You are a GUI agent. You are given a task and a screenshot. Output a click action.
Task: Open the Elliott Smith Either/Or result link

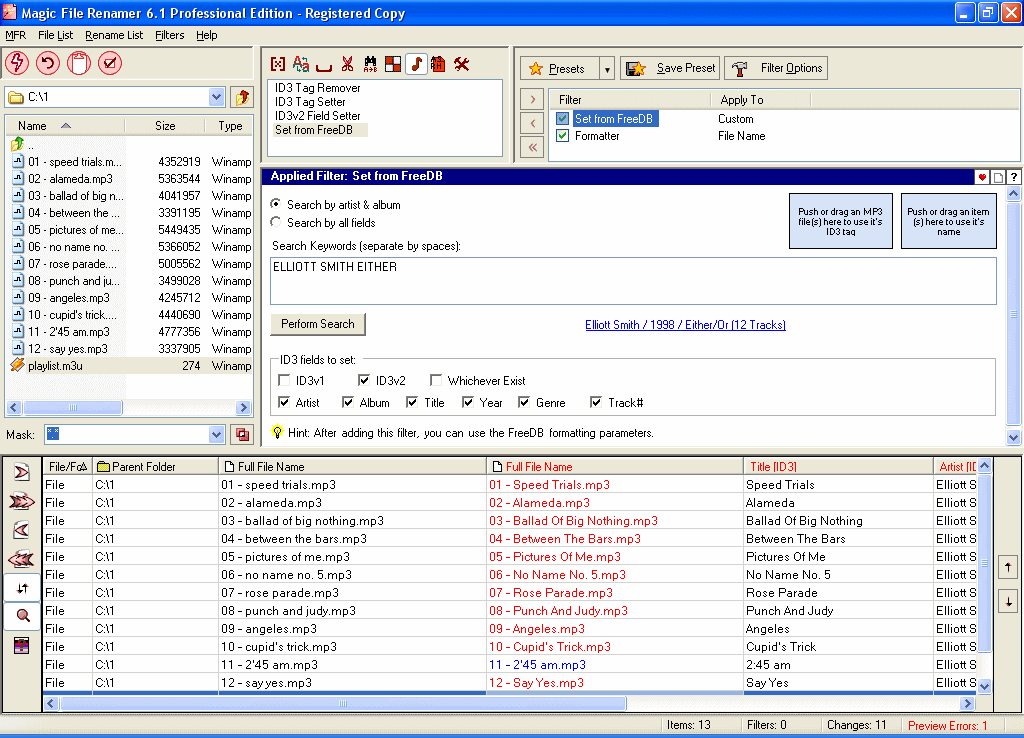pos(685,325)
